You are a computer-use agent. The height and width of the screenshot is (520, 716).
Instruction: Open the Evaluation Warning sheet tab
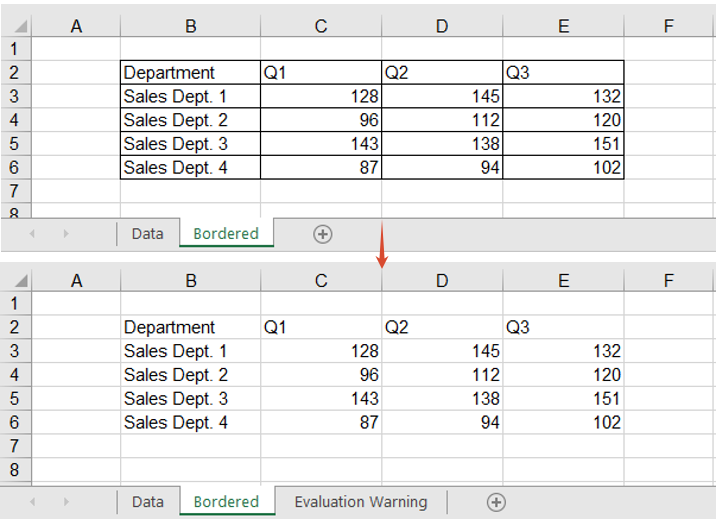click(x=361, y=502)
